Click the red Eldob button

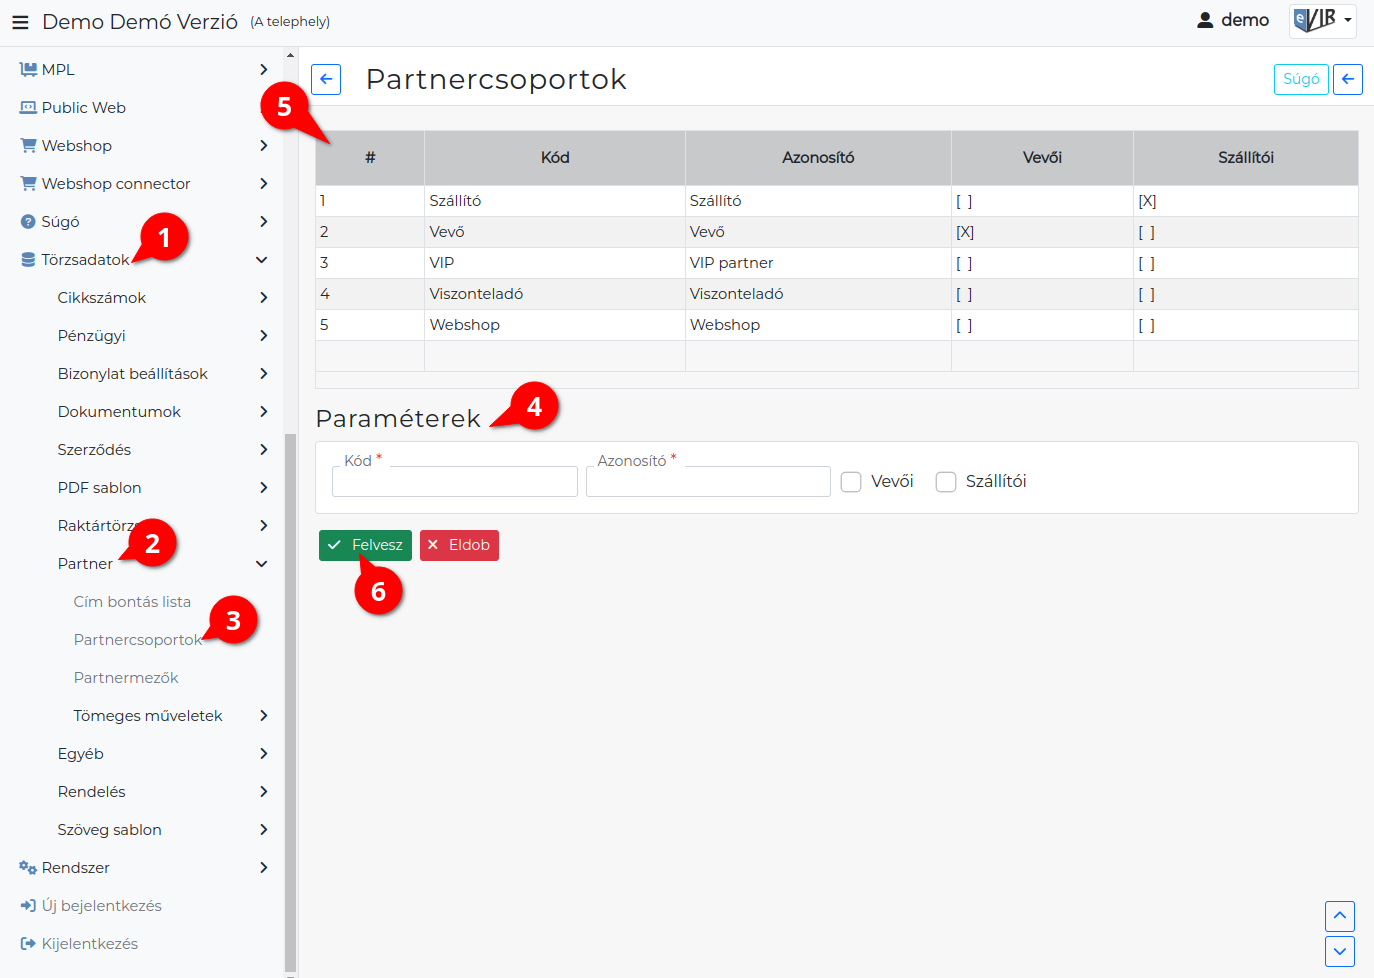[x=459, y=545]
